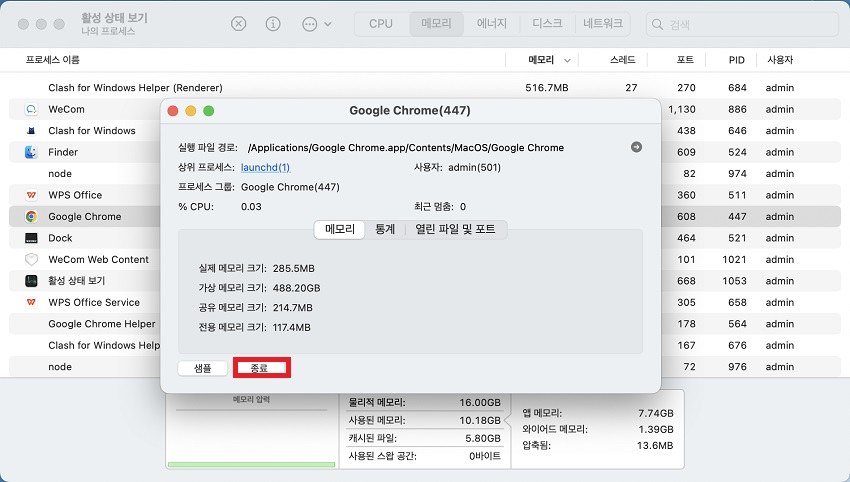This screenshot has width=850, height=482.
Task: Click the 실제 메모리 크기 285.5MB value
Action: tap(294, 268)
